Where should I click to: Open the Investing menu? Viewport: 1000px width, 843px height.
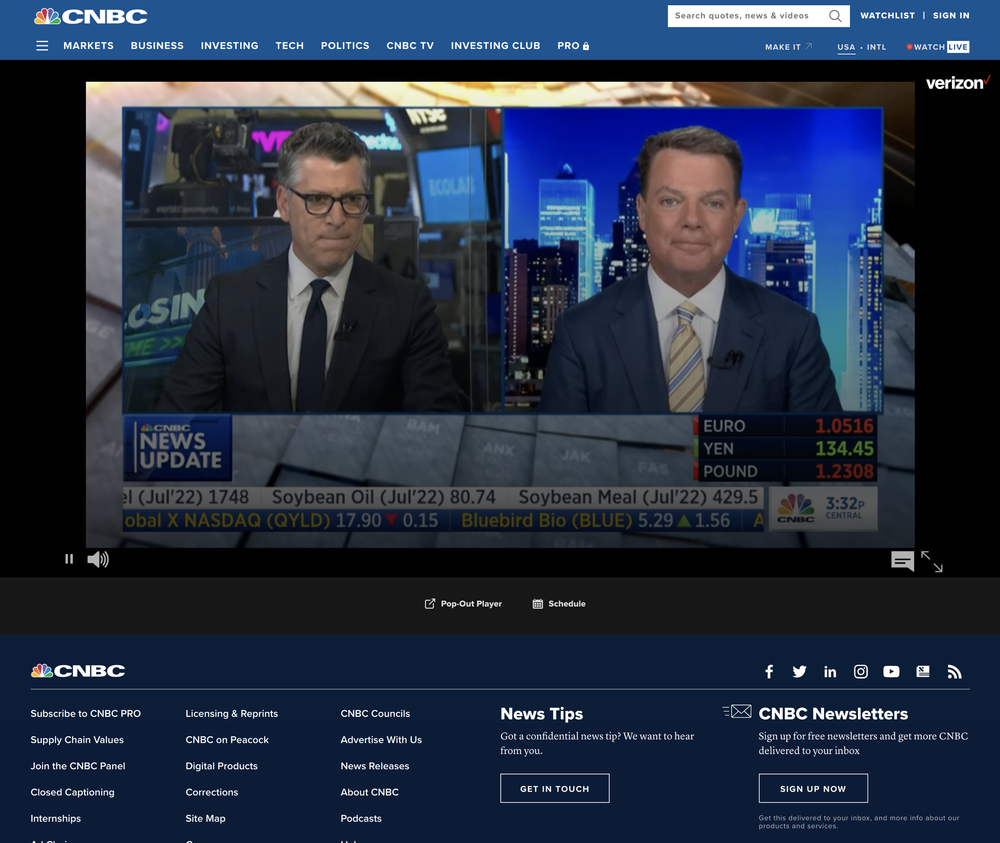point(230,46)
